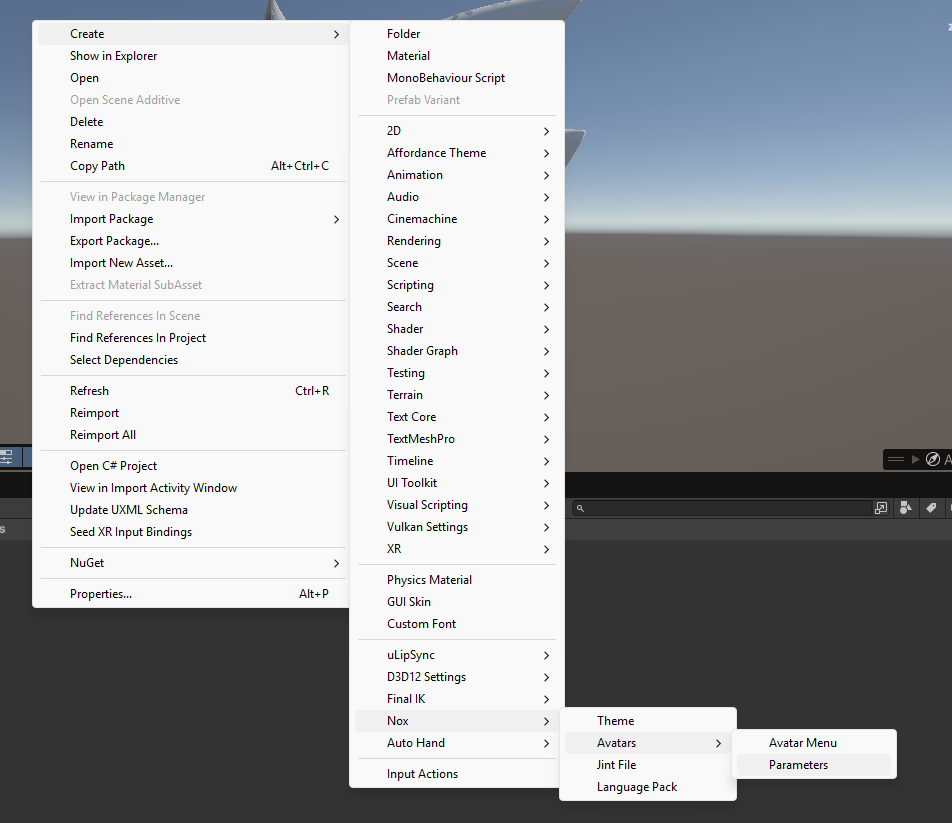Click the overlay drag handle lines icon
952x823 pixels.
(x=896, y=459)
